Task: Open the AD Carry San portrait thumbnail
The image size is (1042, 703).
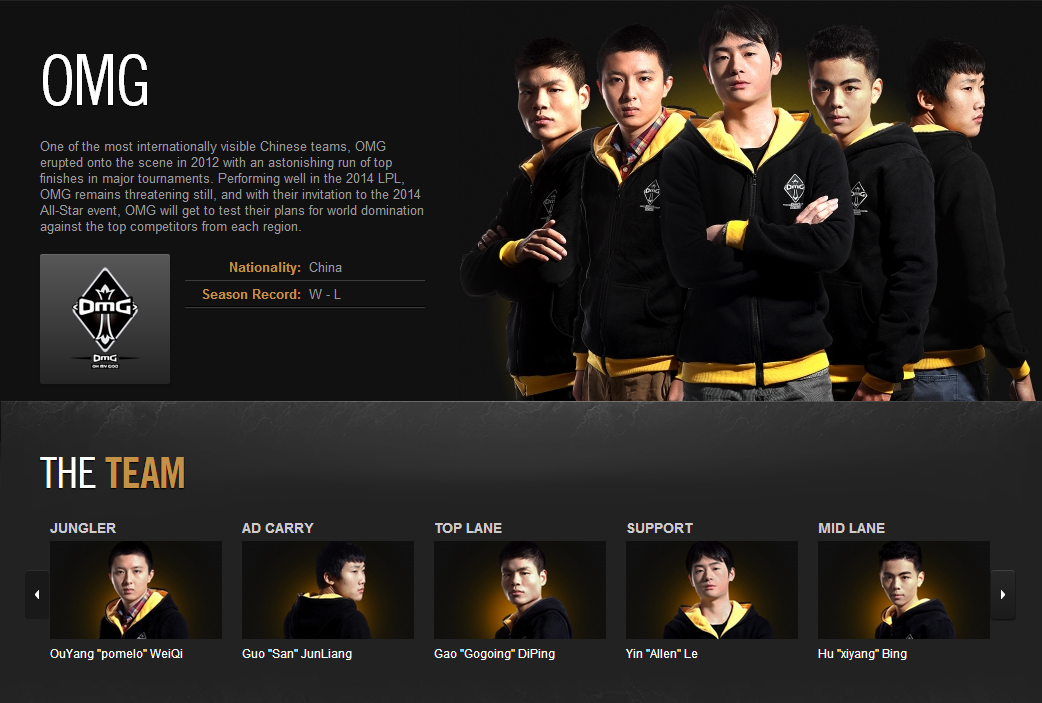Action: pyautogui.click(x=328, y=590)
